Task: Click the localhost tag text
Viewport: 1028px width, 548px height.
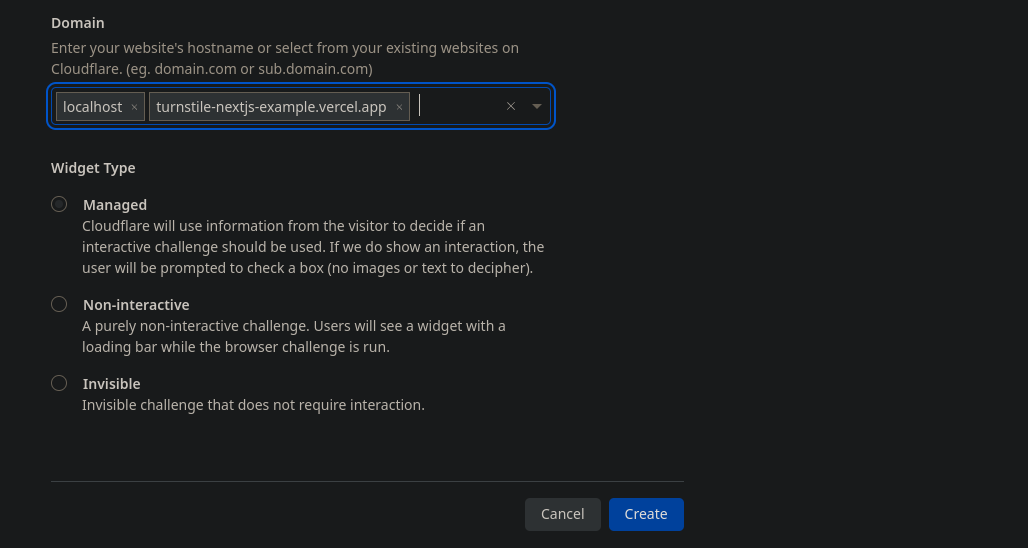Action: pos(92,107)
